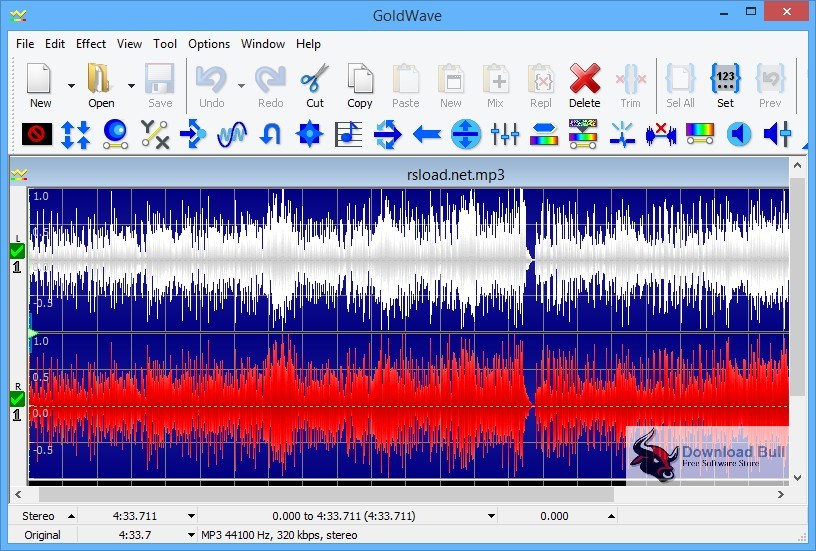Click the blue sphere Doppler effect icon
The image size is (816, 551).
(115, 134)
